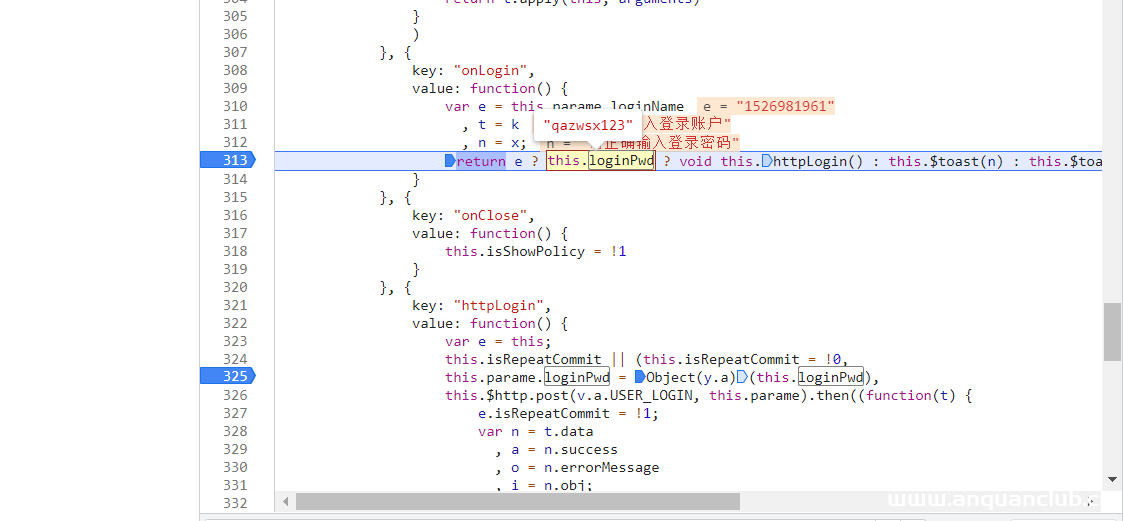Viewport: 1123px width, 521px height.
Task: Click parame.loginPwd assignment target on line 325
Action: 576,377
